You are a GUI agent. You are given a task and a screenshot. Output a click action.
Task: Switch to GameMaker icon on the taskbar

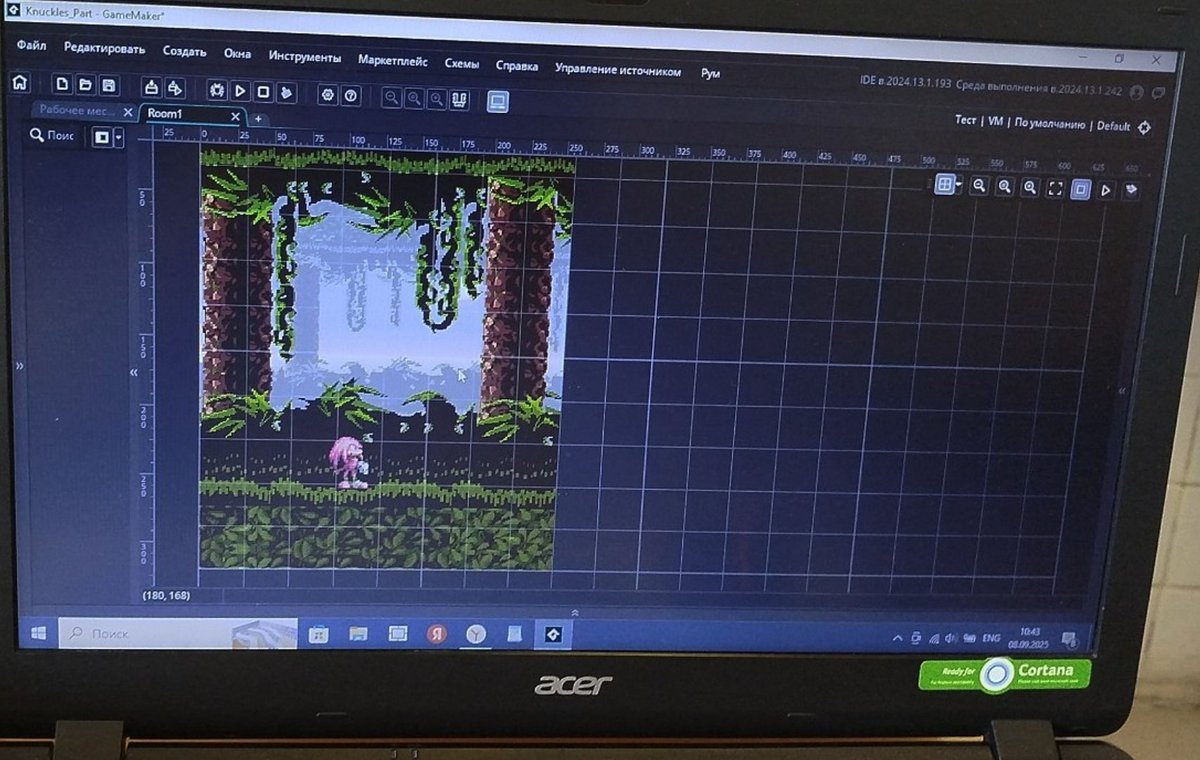[x=551, y=634]
